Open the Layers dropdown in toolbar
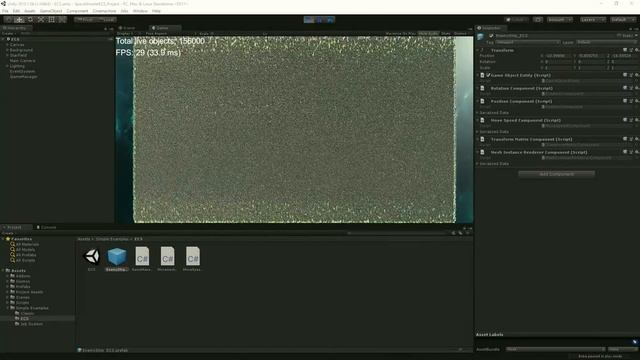The width and height of the screenshot is (640, 360). (x=593, y=20)
